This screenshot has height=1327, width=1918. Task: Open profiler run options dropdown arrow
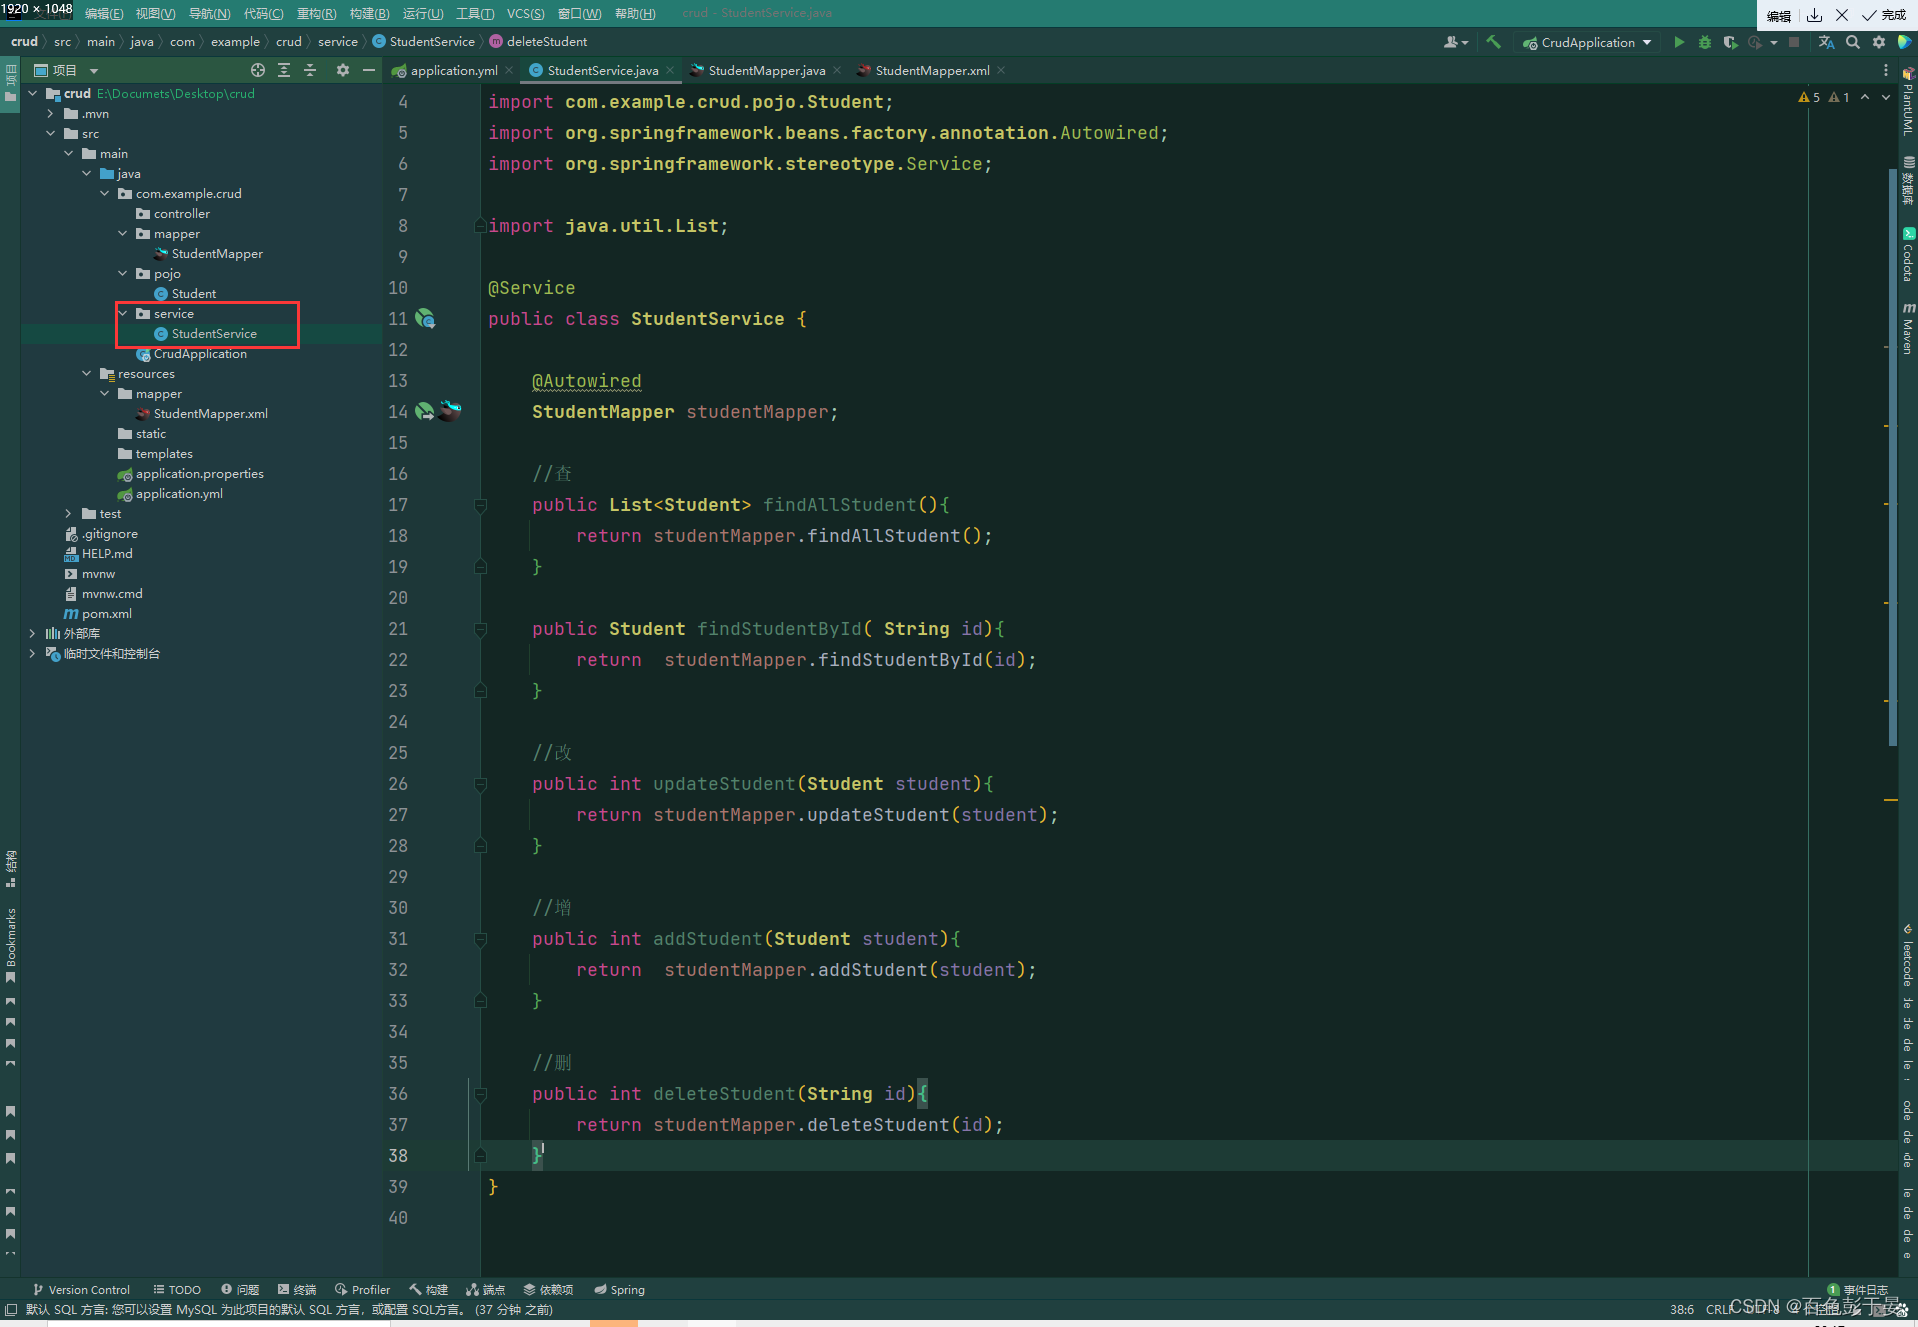pyautogui.click(x=1773, y=42)
